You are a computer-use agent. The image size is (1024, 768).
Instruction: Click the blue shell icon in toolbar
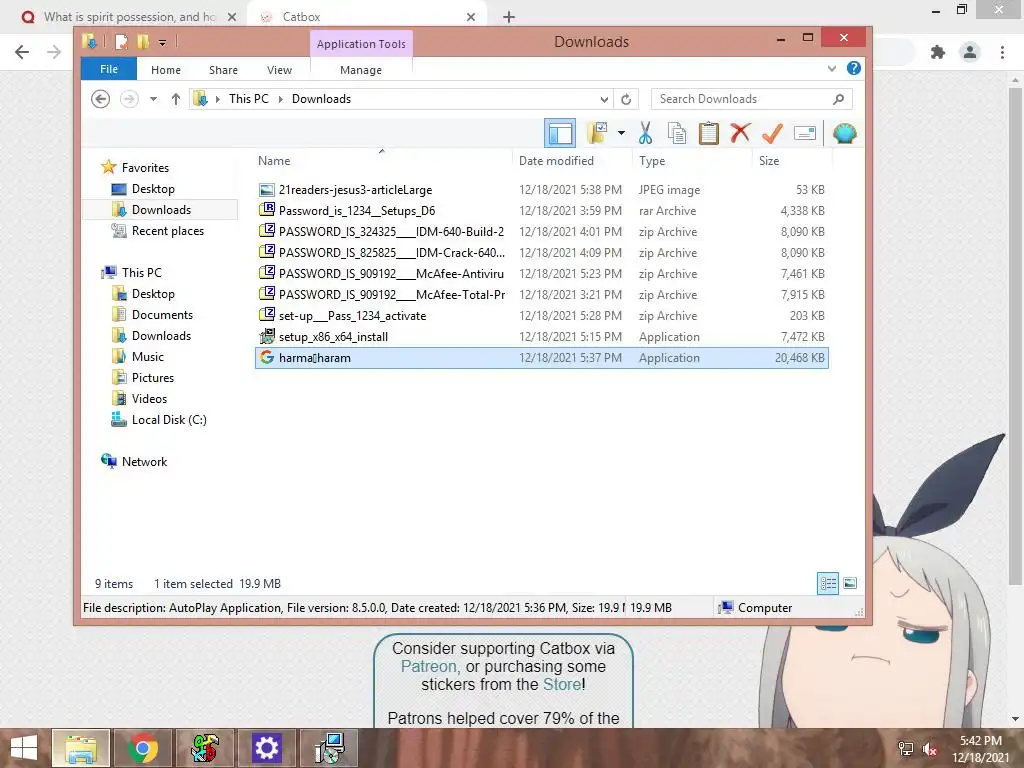click(844, 133)
